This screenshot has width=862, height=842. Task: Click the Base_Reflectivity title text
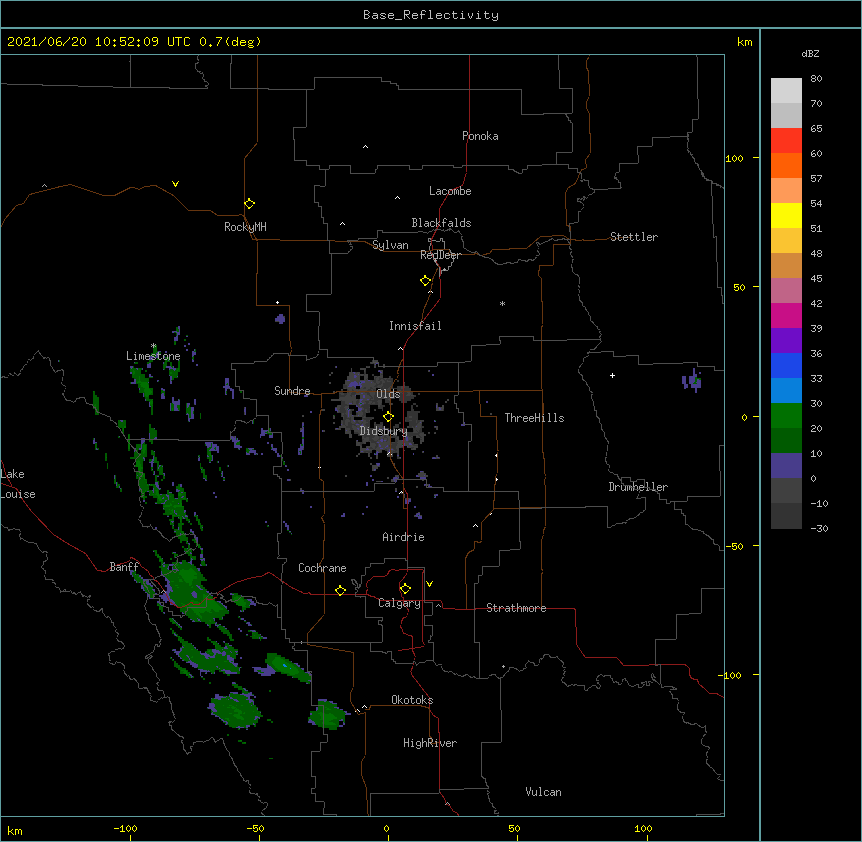(x=431, y=15)
